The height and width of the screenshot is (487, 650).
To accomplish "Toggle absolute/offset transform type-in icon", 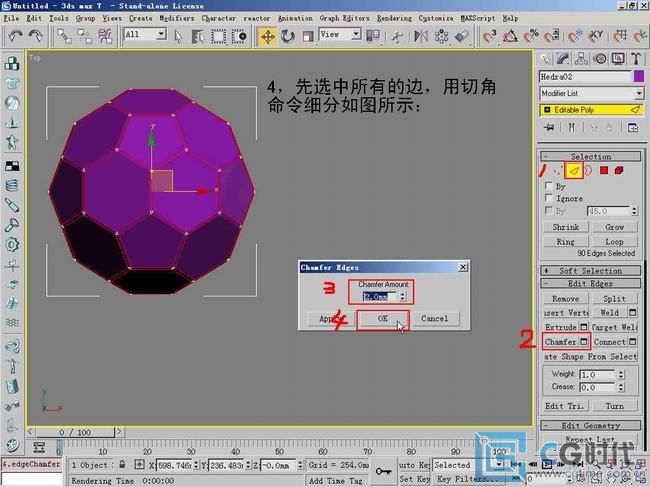I will [139, 465].
